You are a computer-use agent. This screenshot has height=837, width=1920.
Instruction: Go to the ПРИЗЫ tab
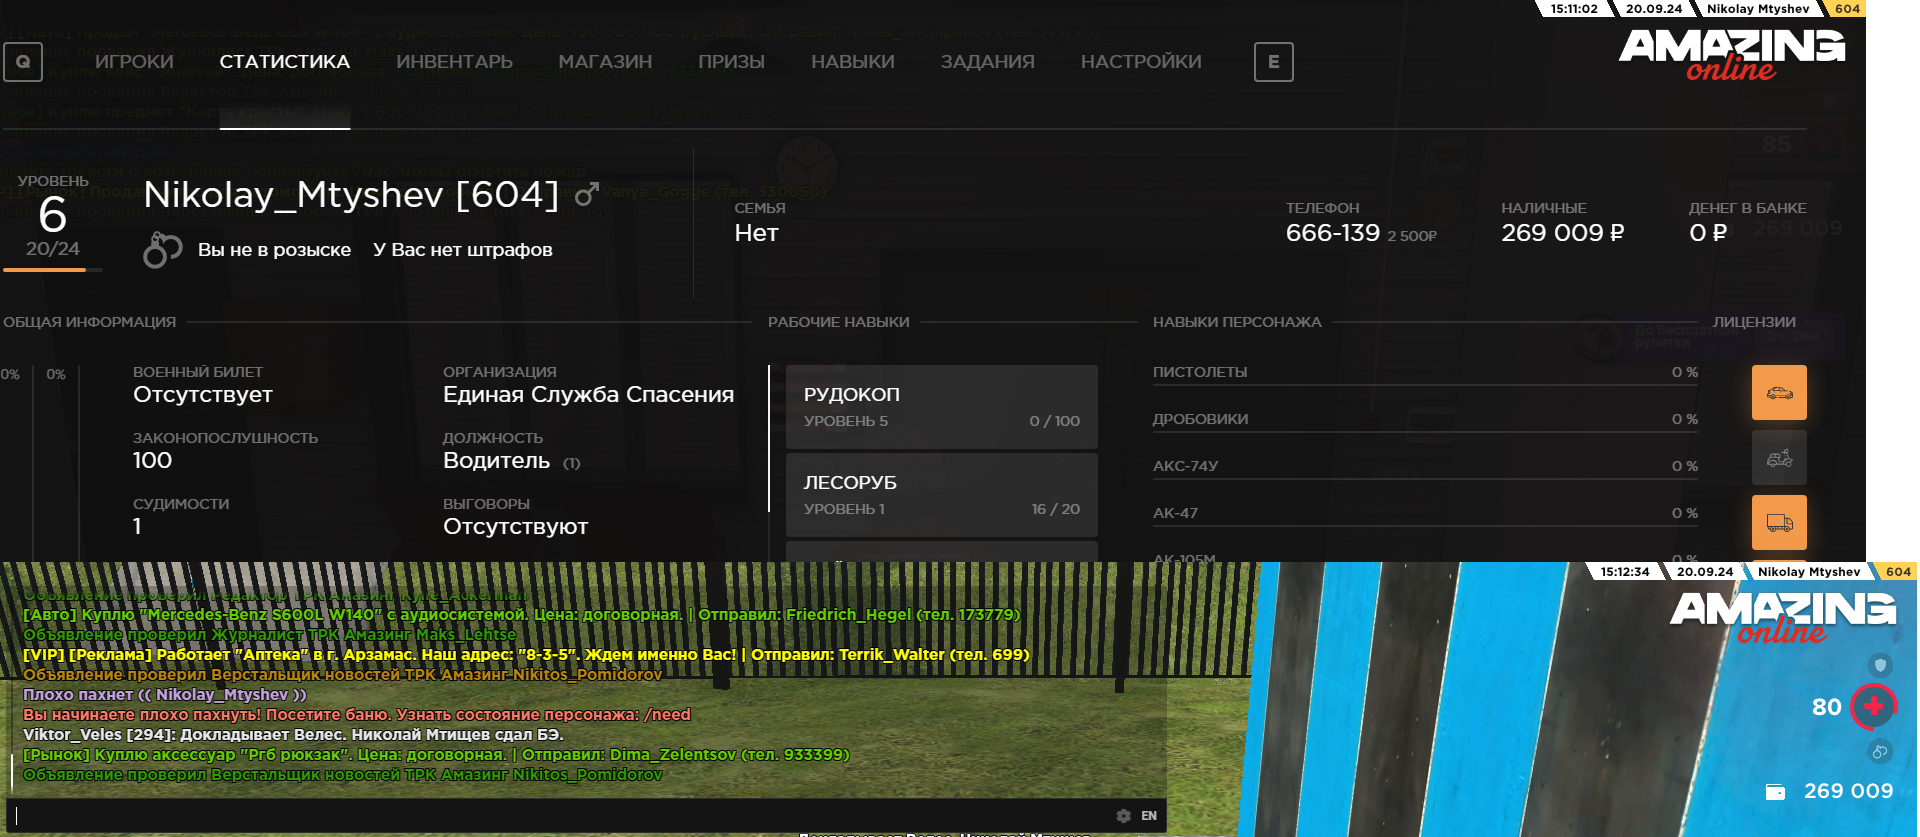(731, 62)
